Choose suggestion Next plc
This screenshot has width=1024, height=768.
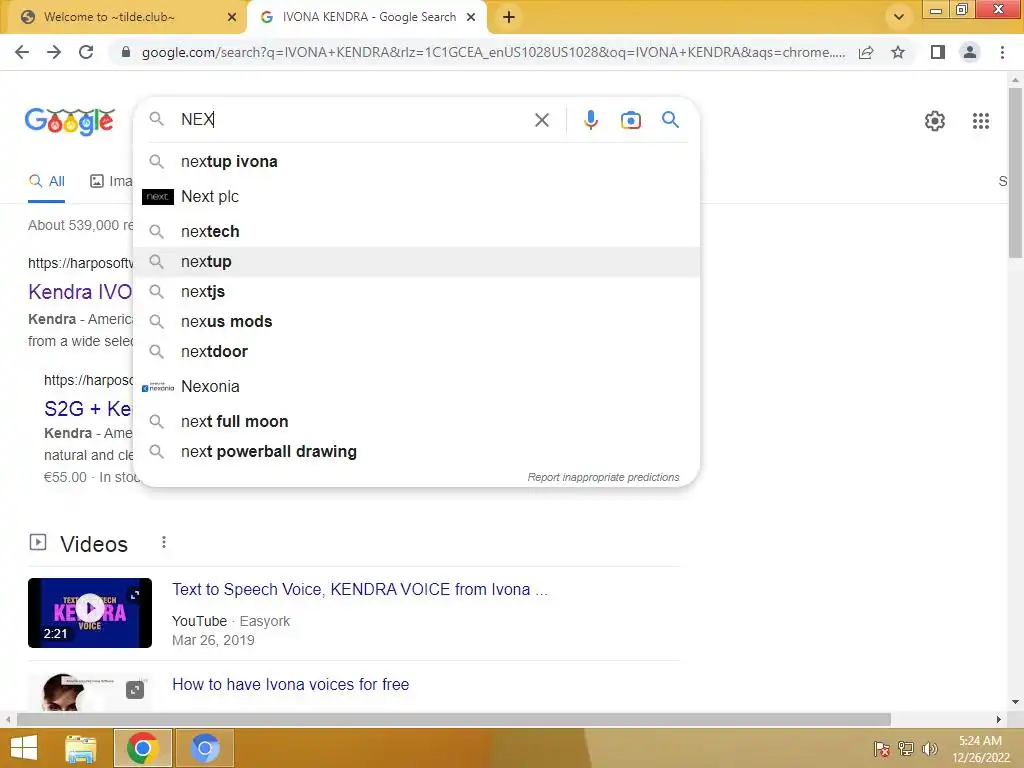tap(416, 197)
